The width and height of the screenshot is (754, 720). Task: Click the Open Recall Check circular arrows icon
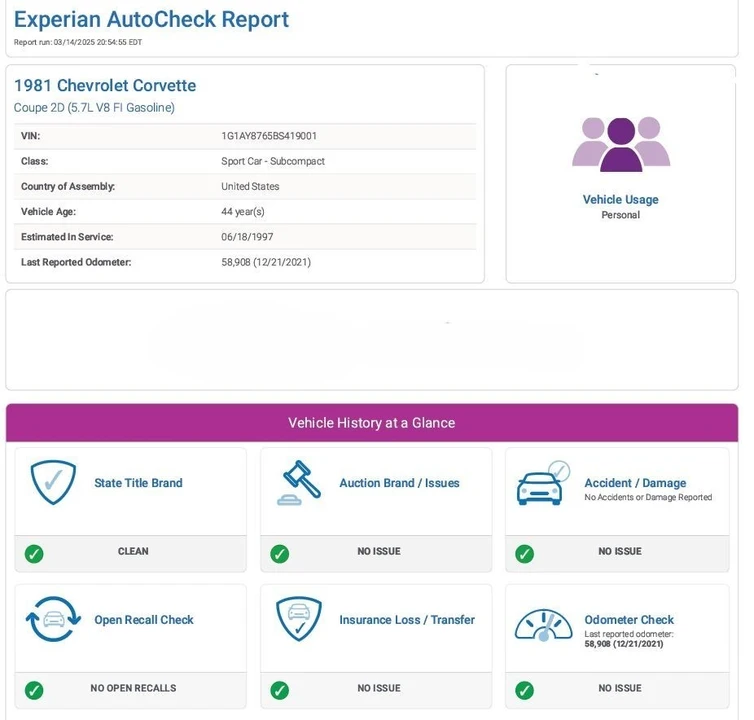(x=53, y=619)
